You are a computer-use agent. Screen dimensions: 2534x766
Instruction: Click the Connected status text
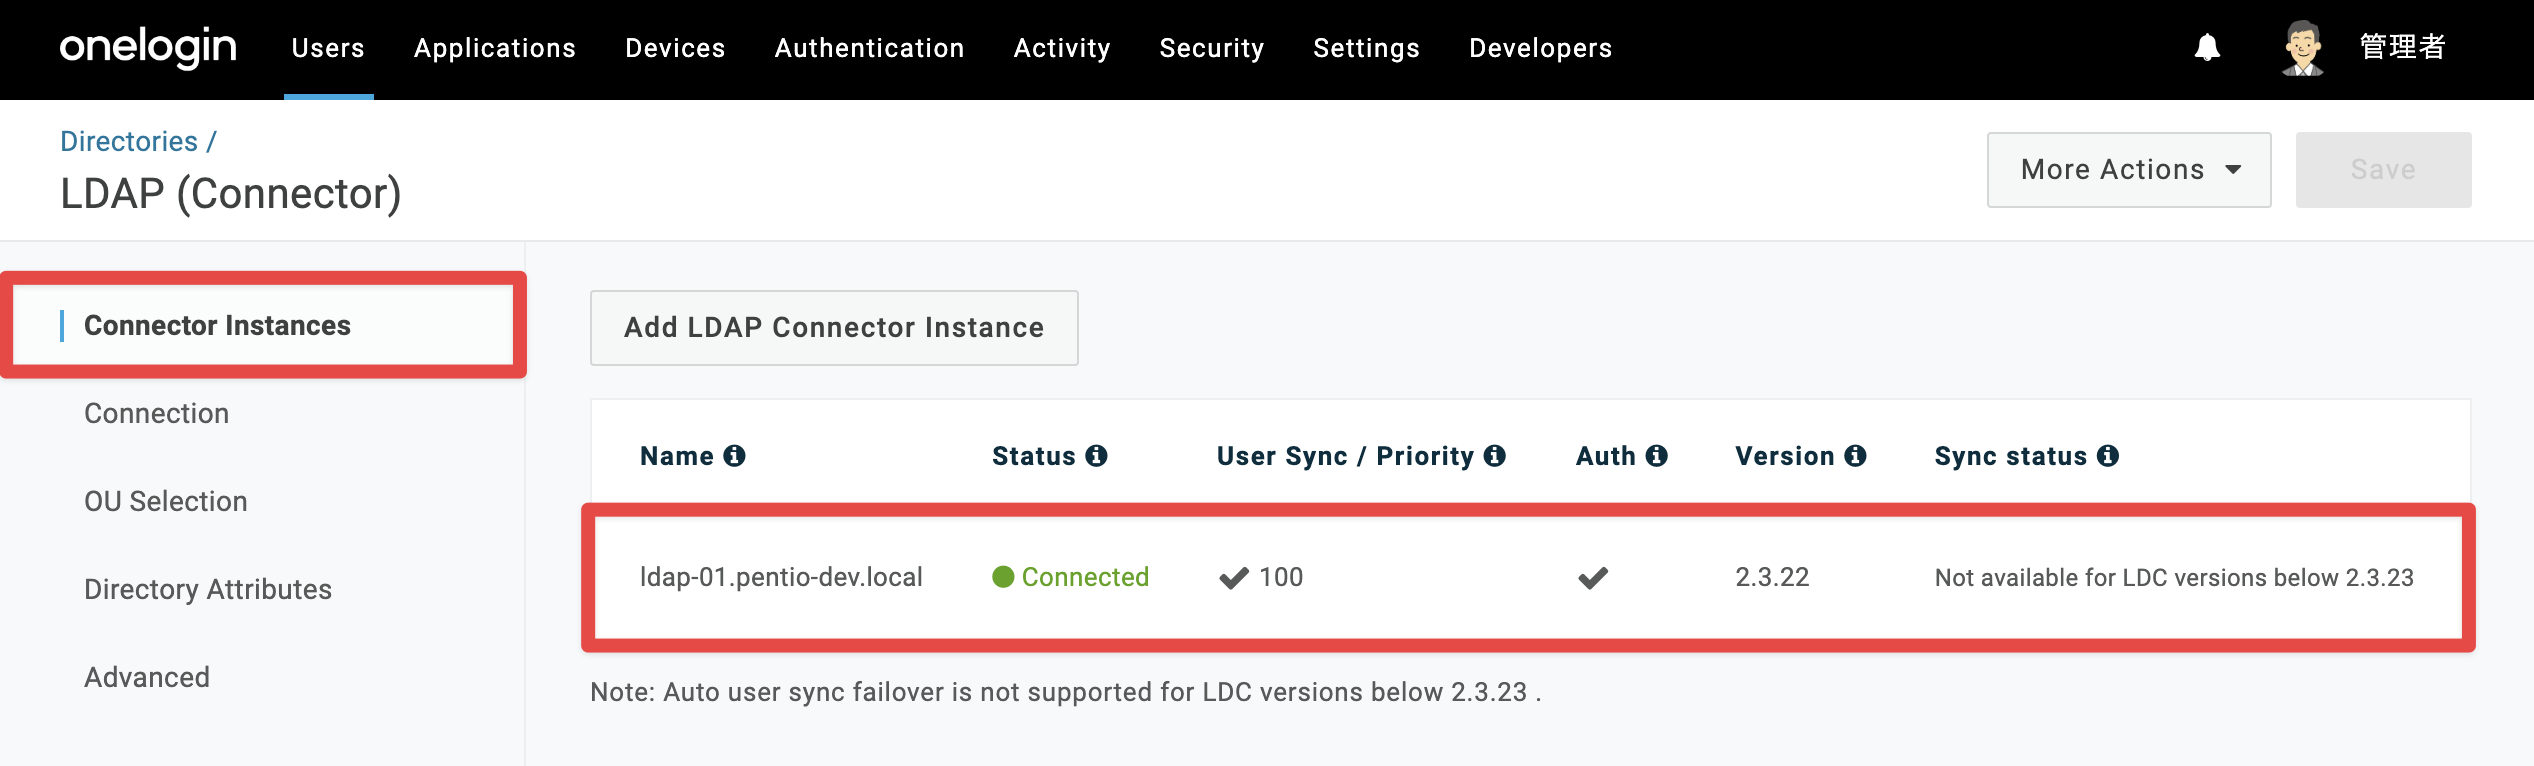click(1085, 577)
